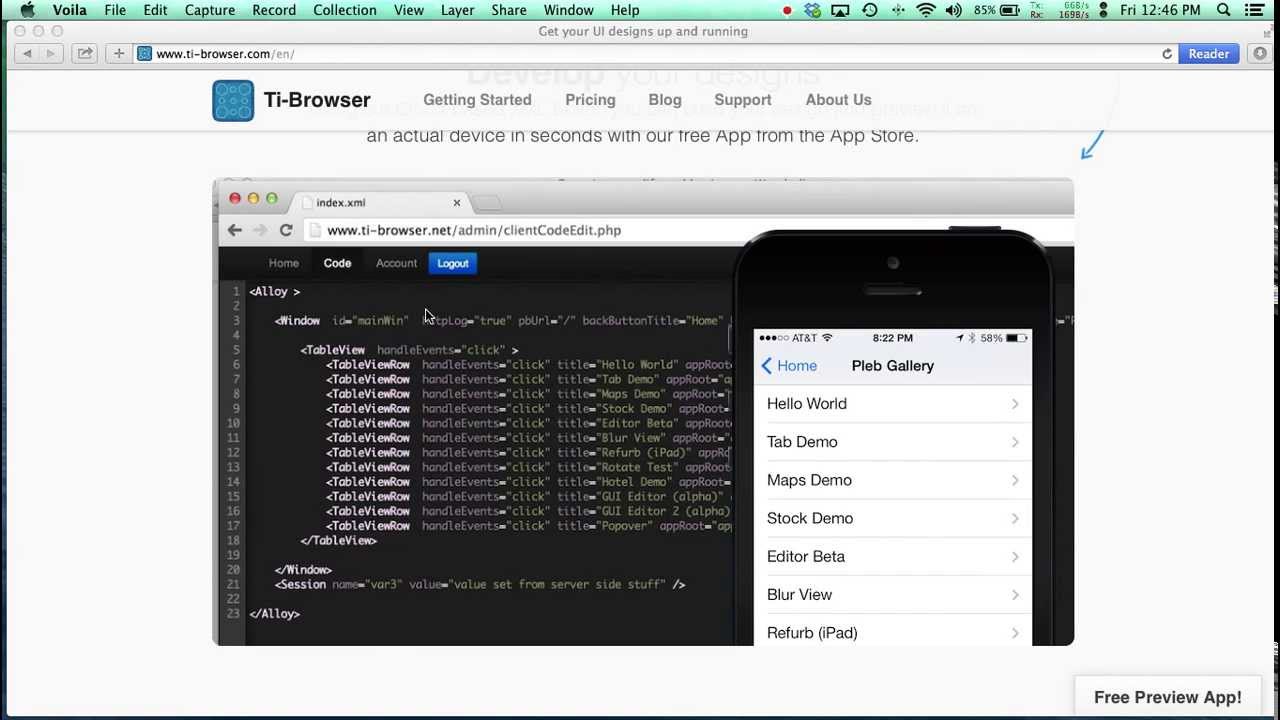Image resolution: width=1280 pixels, height=720 pixels.
Task: Open the Layer menu
Action: tap(458, 10)
